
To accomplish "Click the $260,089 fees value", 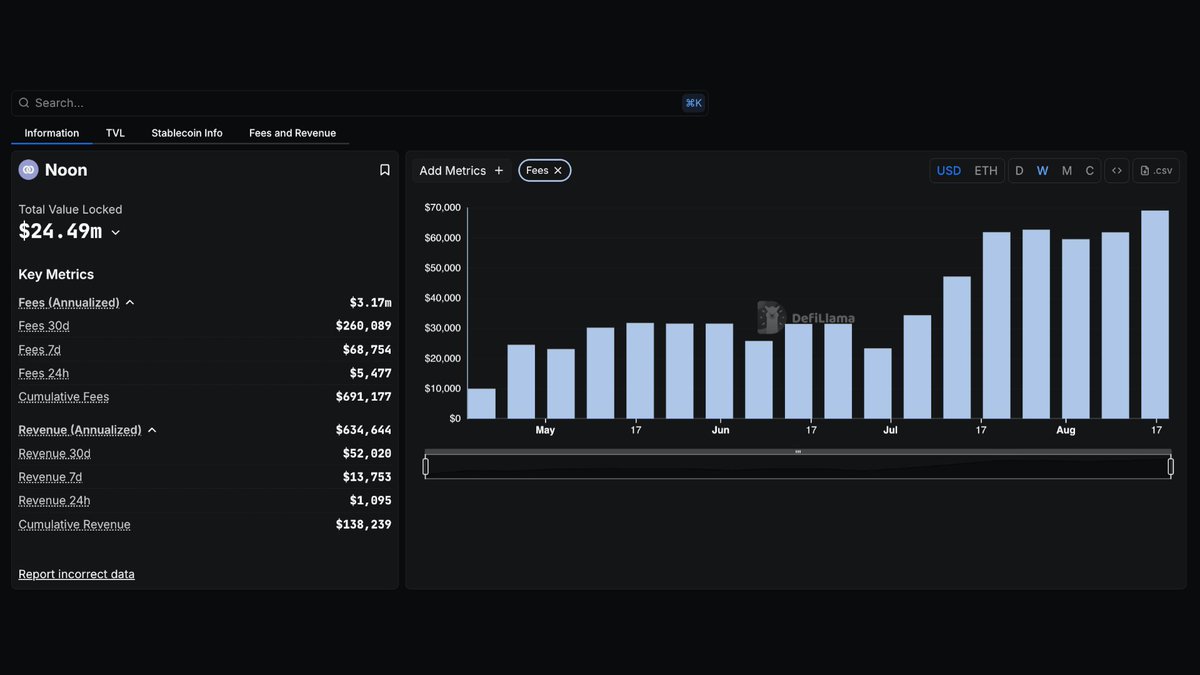I will tap(363, 326).
